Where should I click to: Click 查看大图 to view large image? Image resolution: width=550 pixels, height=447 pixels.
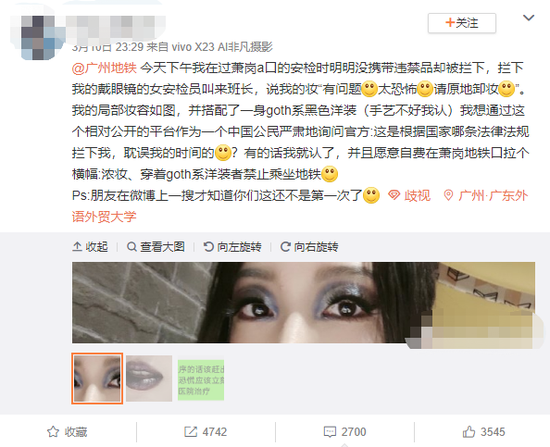click(156, 247)
